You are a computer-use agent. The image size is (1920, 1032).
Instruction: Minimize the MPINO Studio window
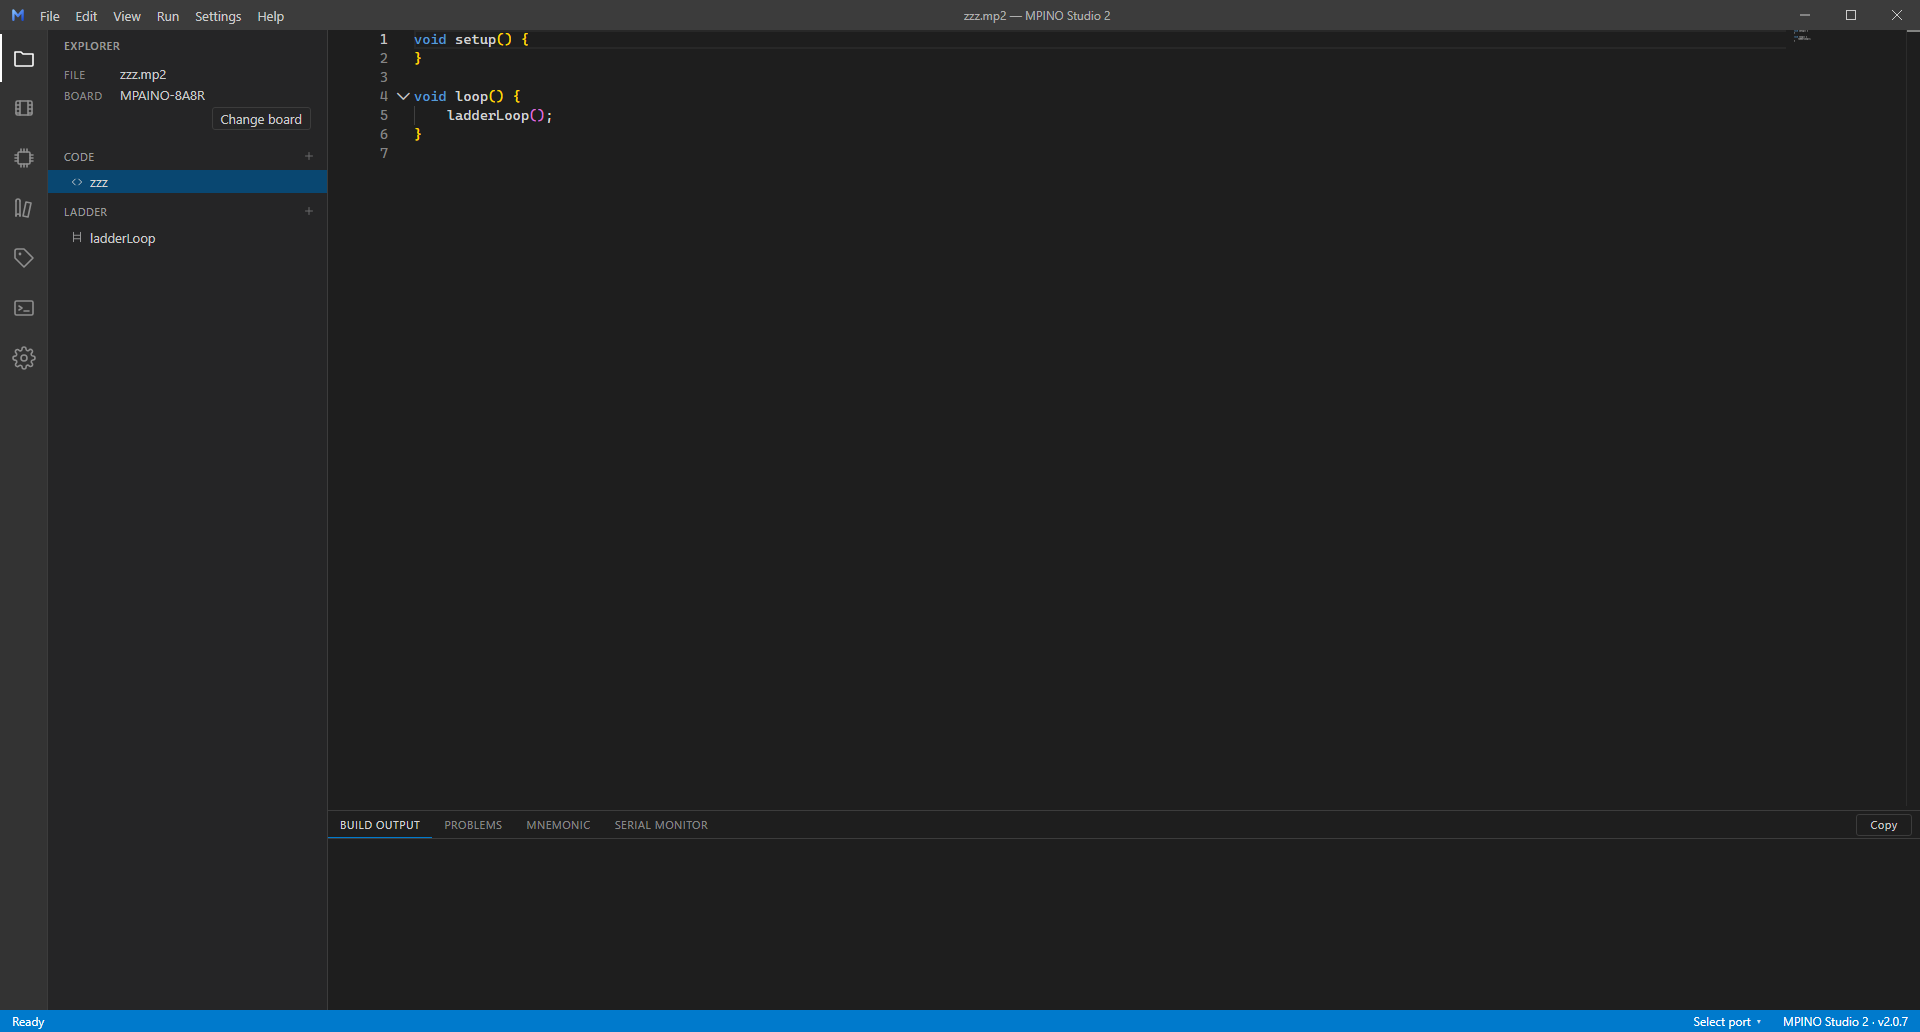click(x=1805, y=15)
